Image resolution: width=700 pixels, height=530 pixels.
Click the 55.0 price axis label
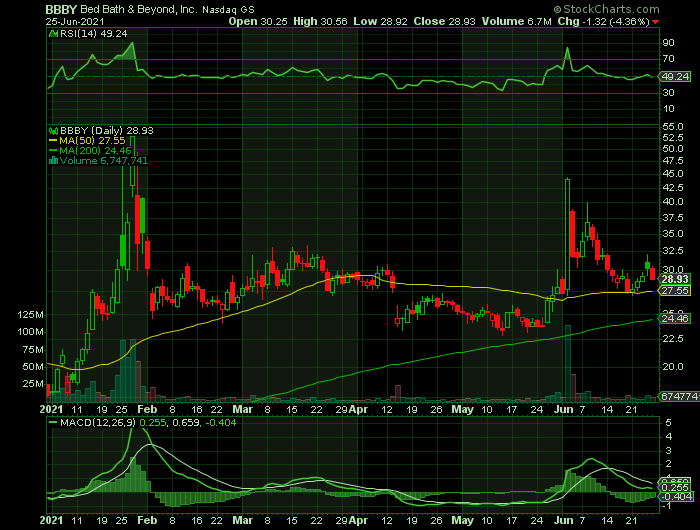(x=673, y=127)
